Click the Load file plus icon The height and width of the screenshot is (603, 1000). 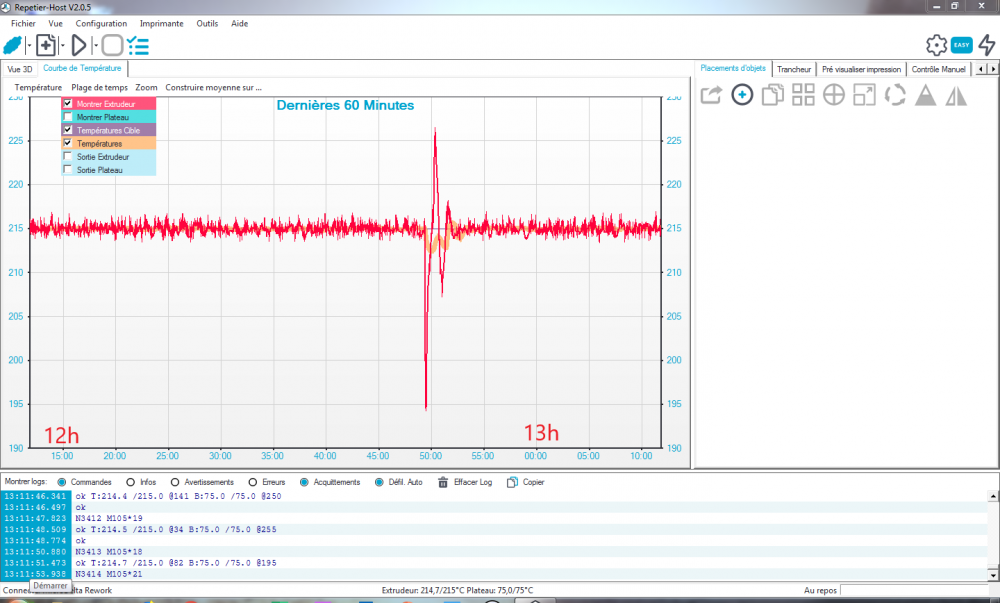tap(46, 46)
